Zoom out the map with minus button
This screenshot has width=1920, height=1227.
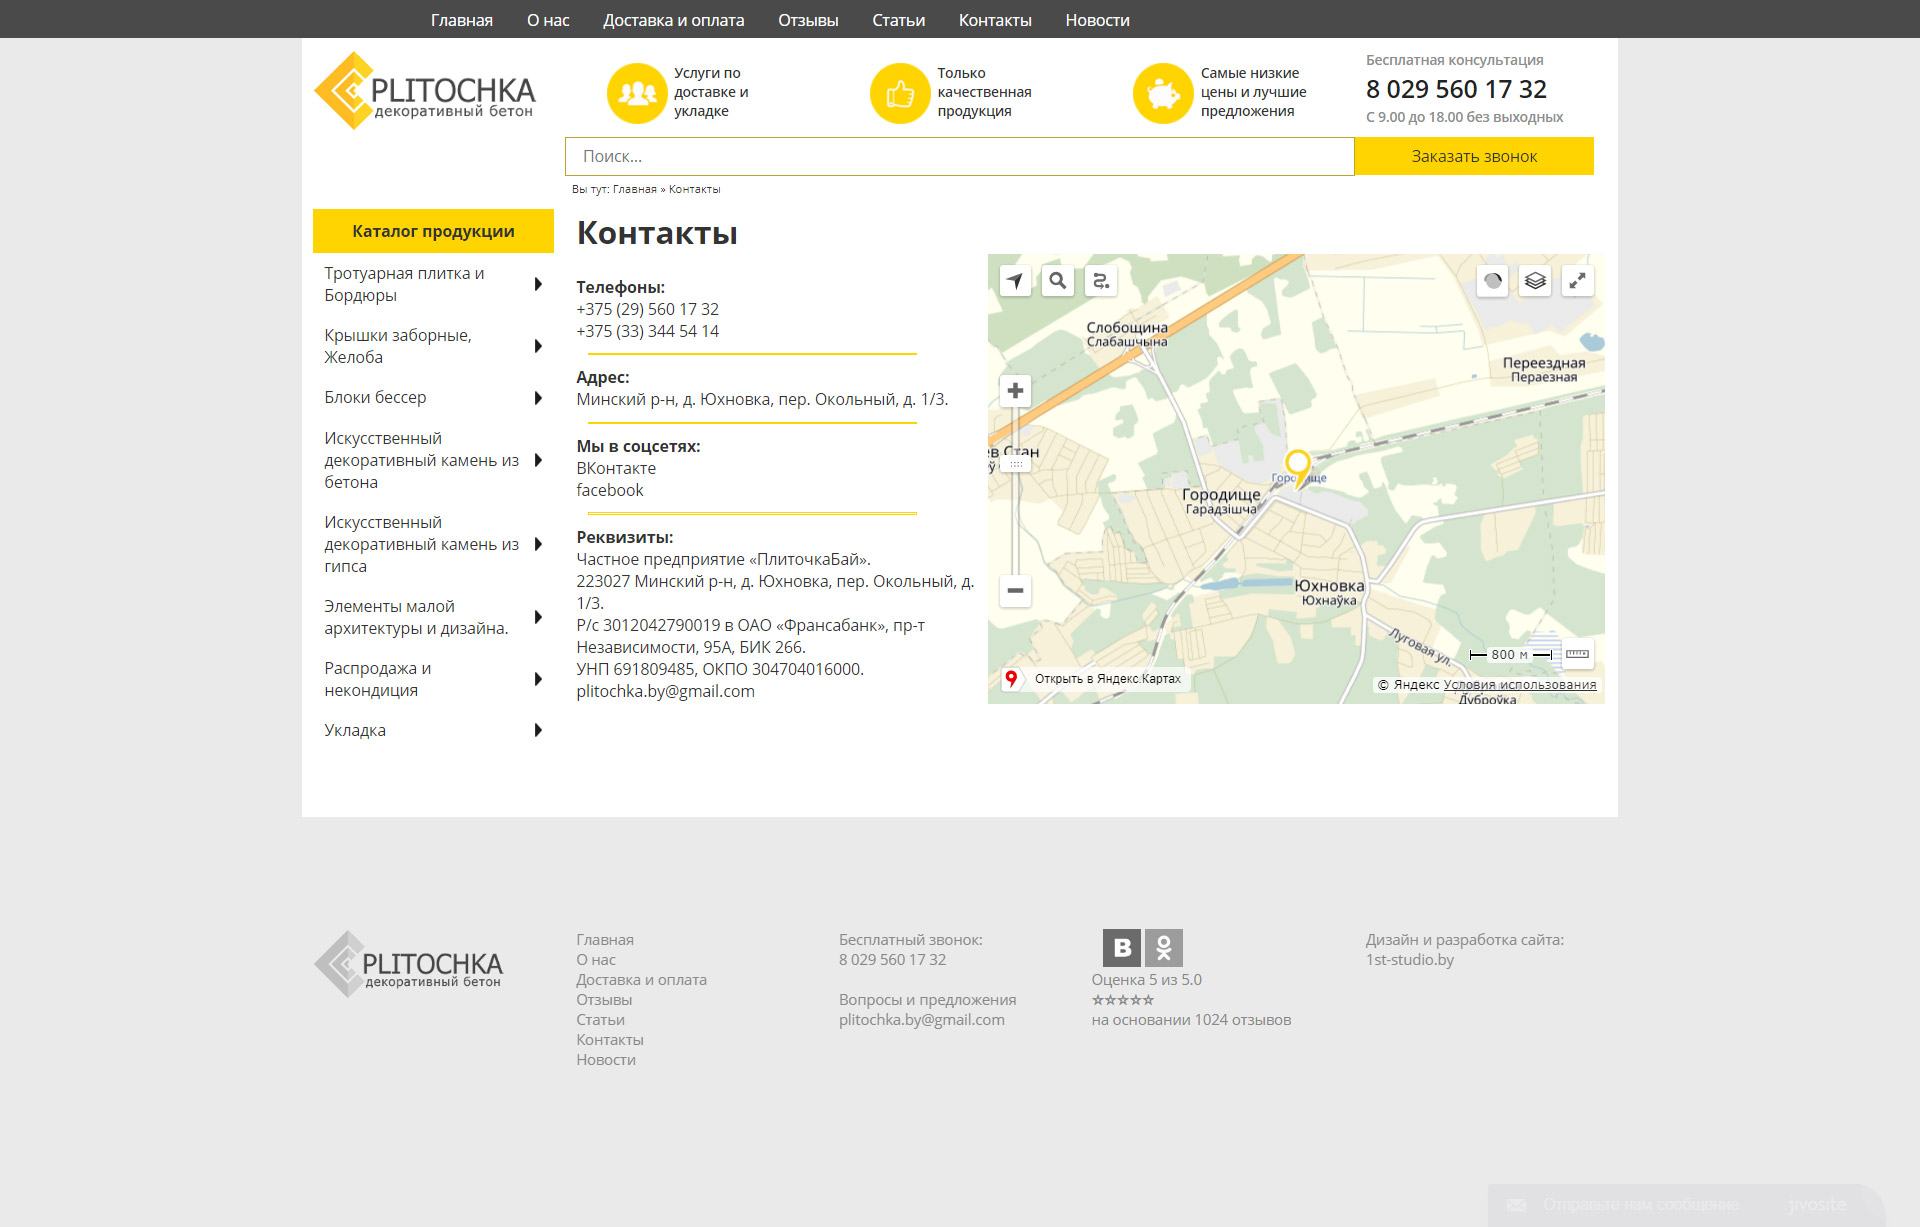1015,591
